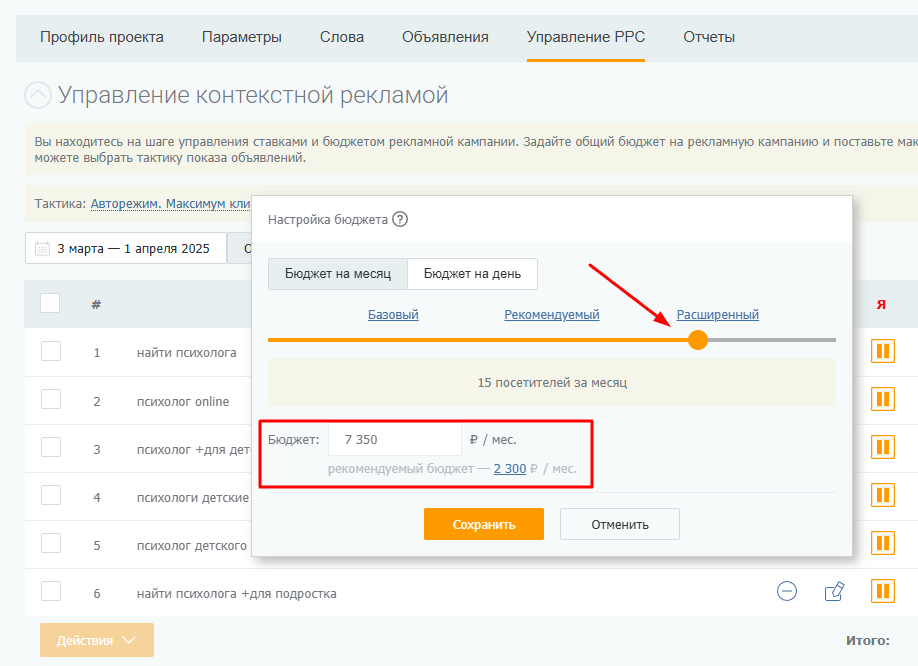Switch to the "Отчеты" tab
This screenshot has height=666, width=918.
(709, 37)
